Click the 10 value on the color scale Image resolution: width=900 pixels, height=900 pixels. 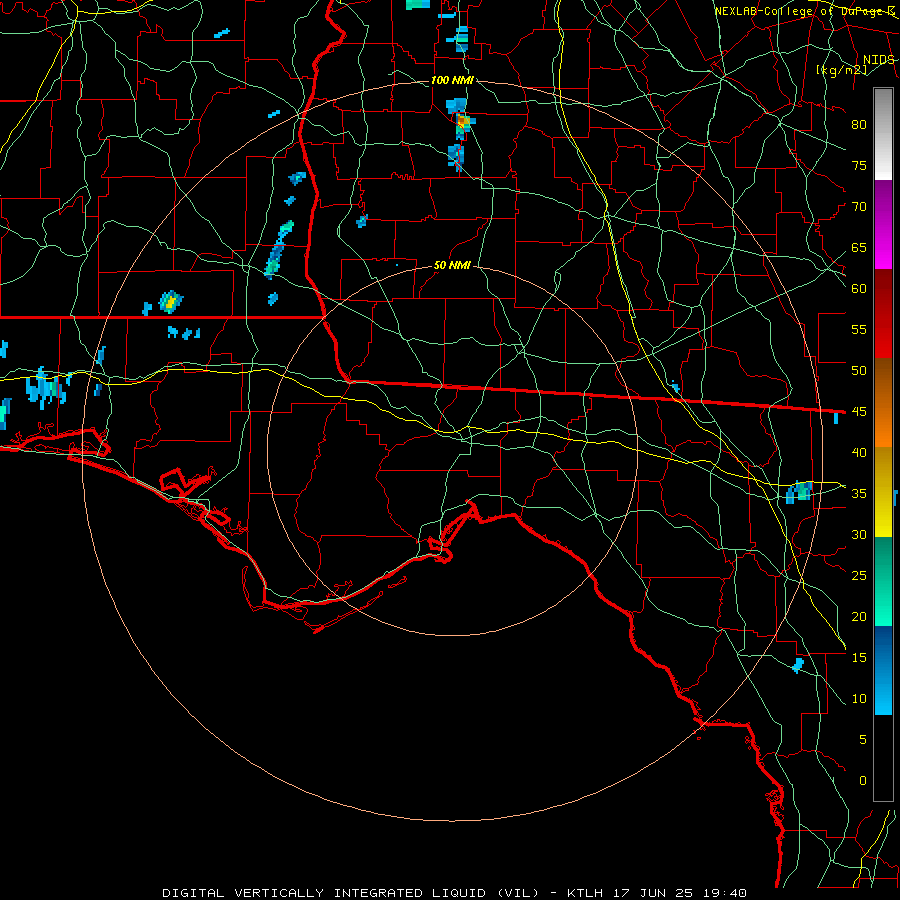click(x=859, y=699)
